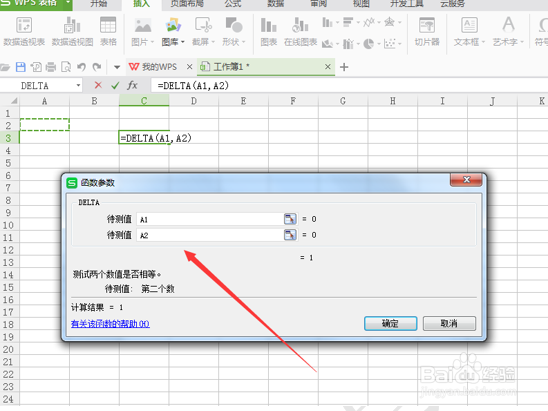Click the 取消 button in dialog

[x=449, y=324]
